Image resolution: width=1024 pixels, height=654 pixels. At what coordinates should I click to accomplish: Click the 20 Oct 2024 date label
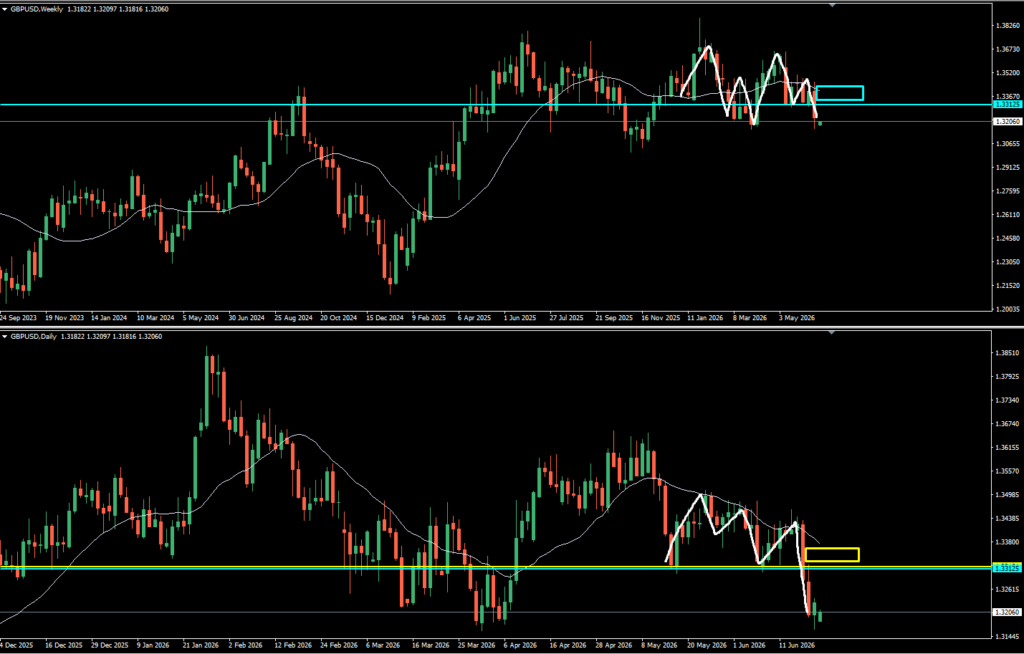338,318
